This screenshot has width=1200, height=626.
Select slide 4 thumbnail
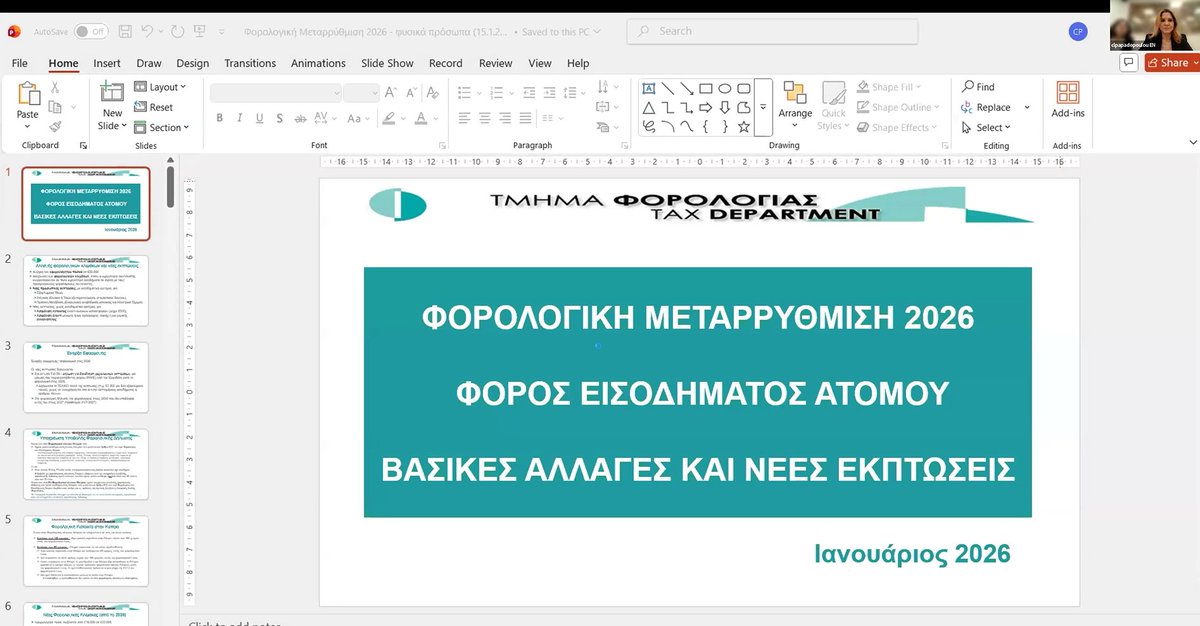(86, 464)
